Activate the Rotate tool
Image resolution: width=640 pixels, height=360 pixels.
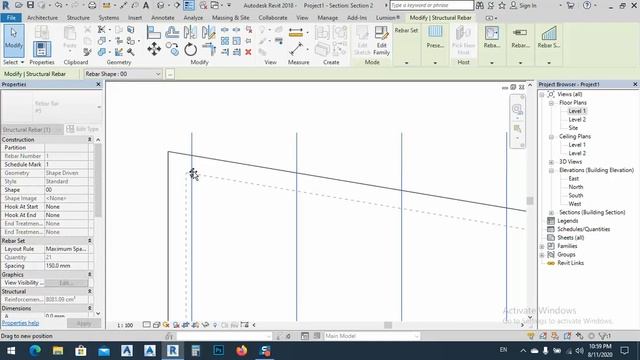(190, 49)
